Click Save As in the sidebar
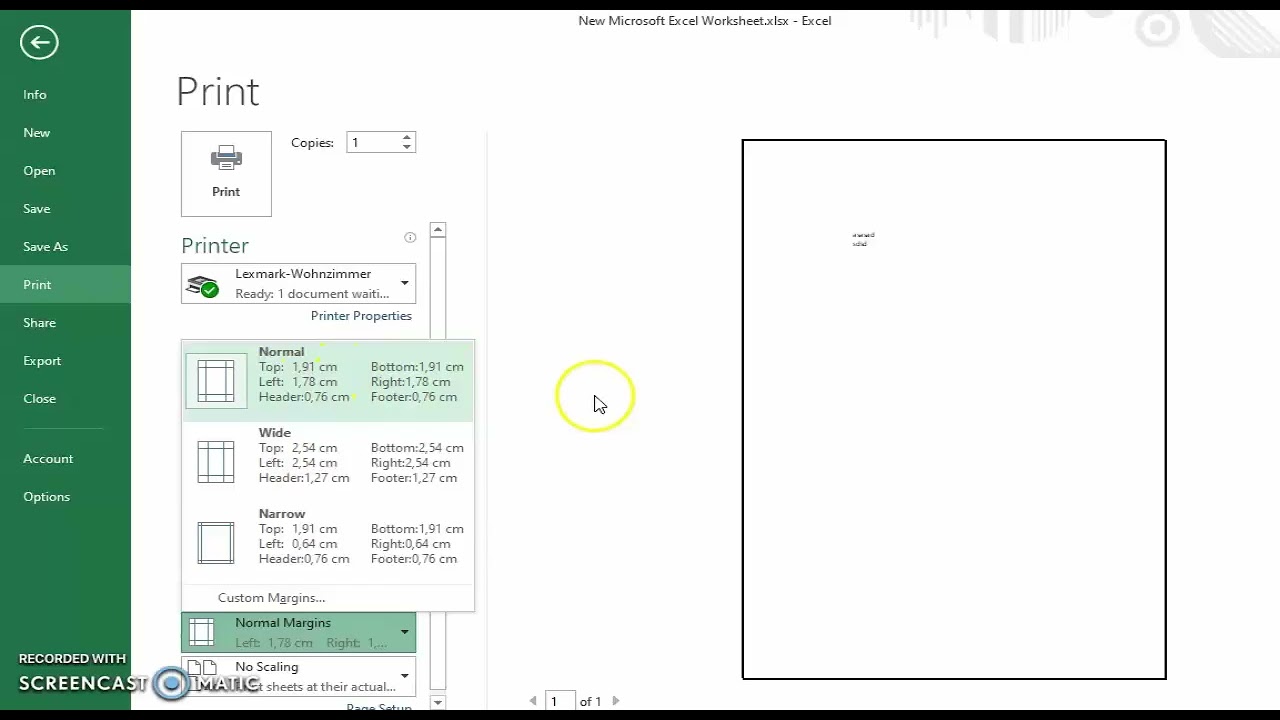 (65, 246)
